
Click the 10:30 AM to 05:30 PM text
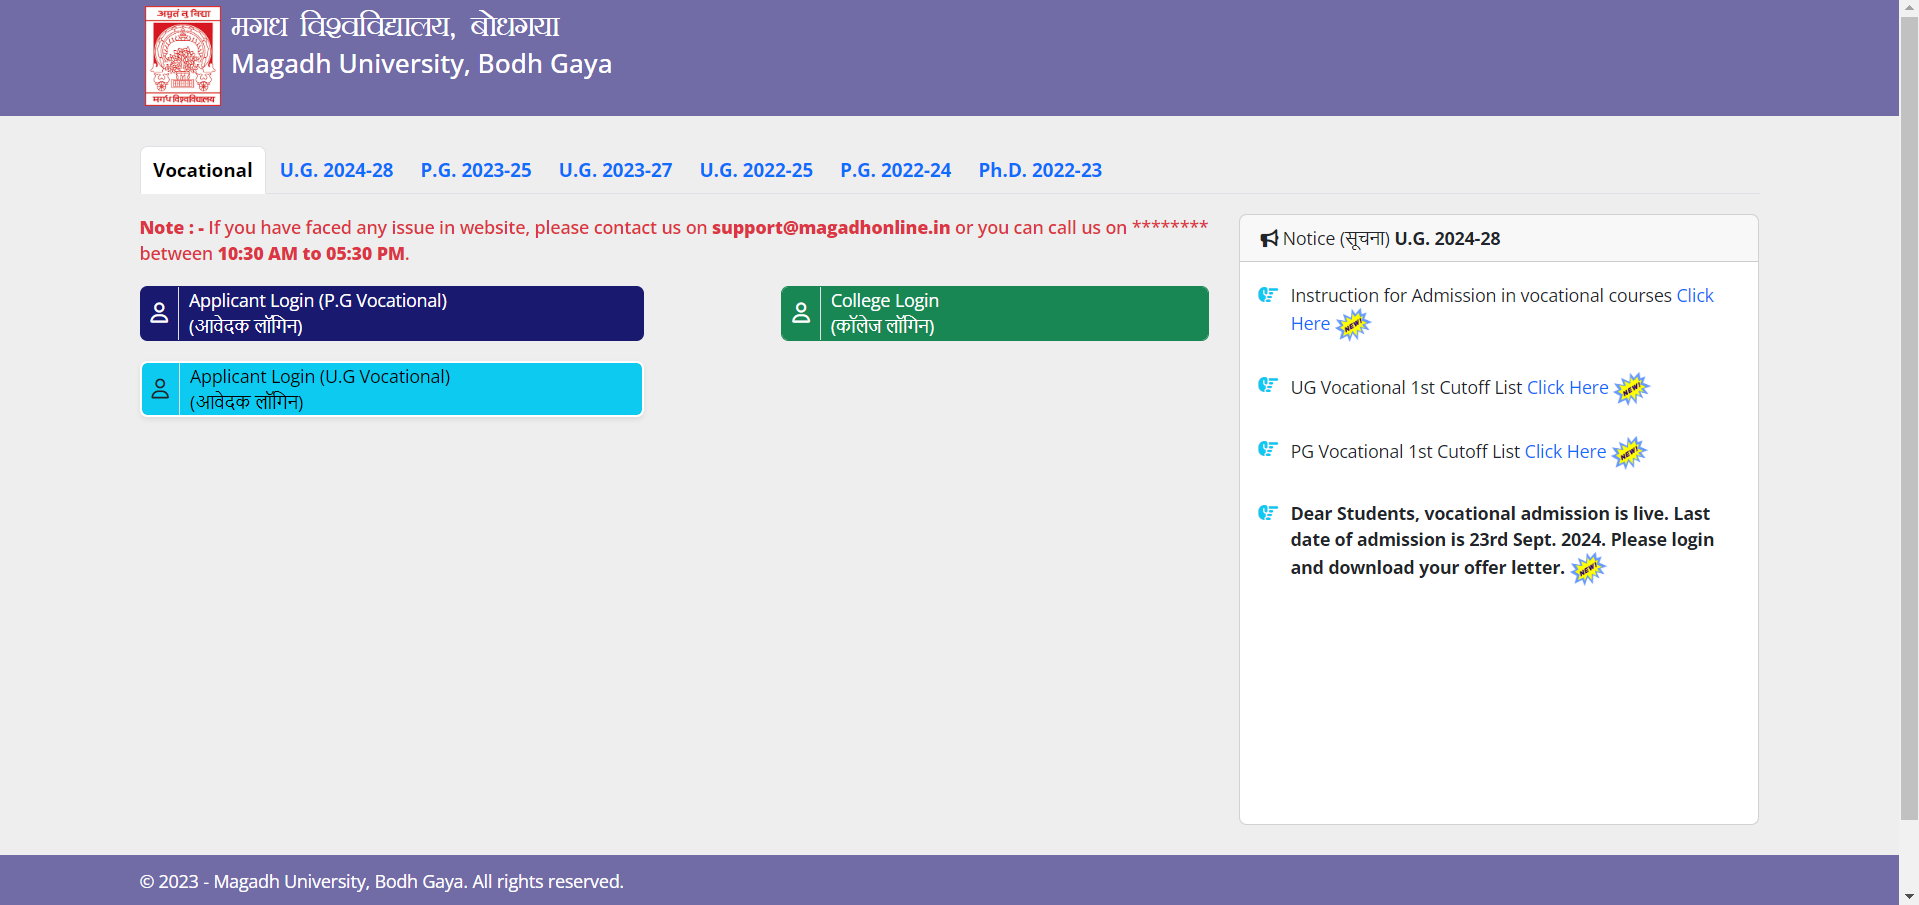tap(311, 254)
